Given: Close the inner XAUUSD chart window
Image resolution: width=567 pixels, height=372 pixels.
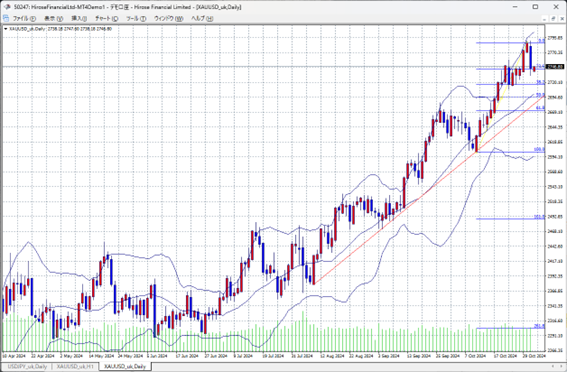Looking at the screenshot, I should pyautogui.click(x=562, y=18).
